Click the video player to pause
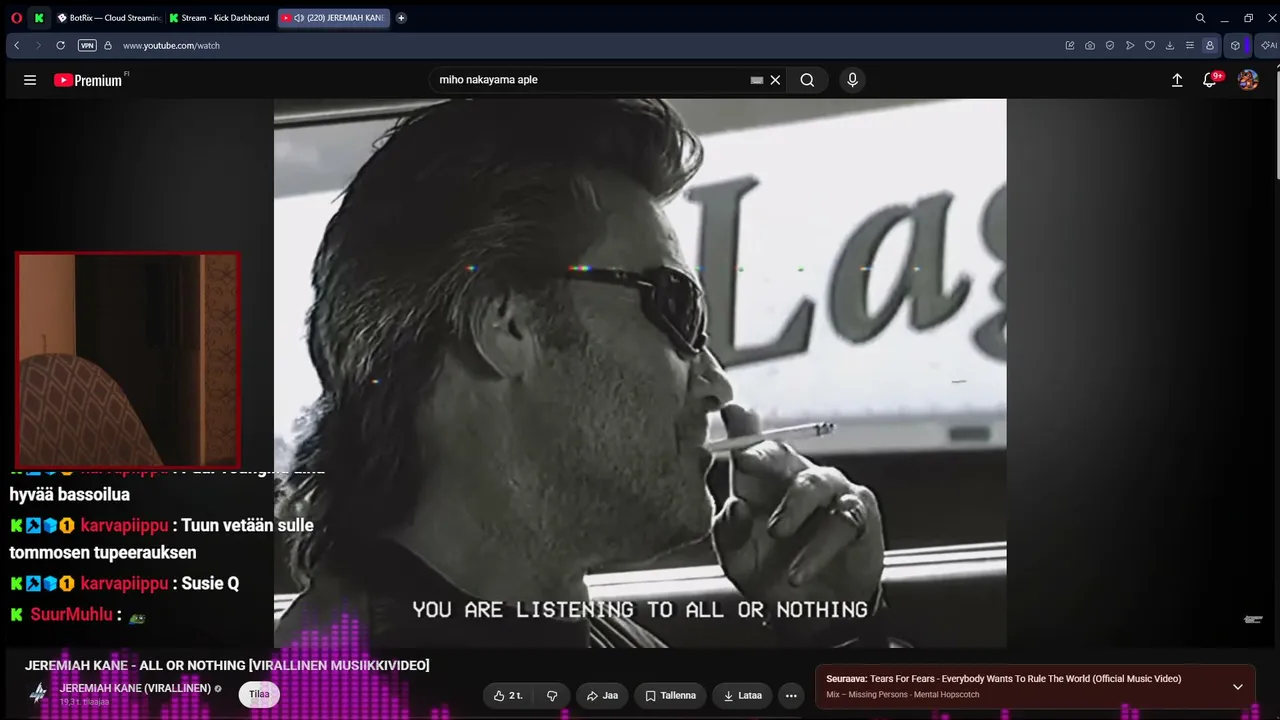The height and width of the screenshot is (720, 1280). pos(640,373)
